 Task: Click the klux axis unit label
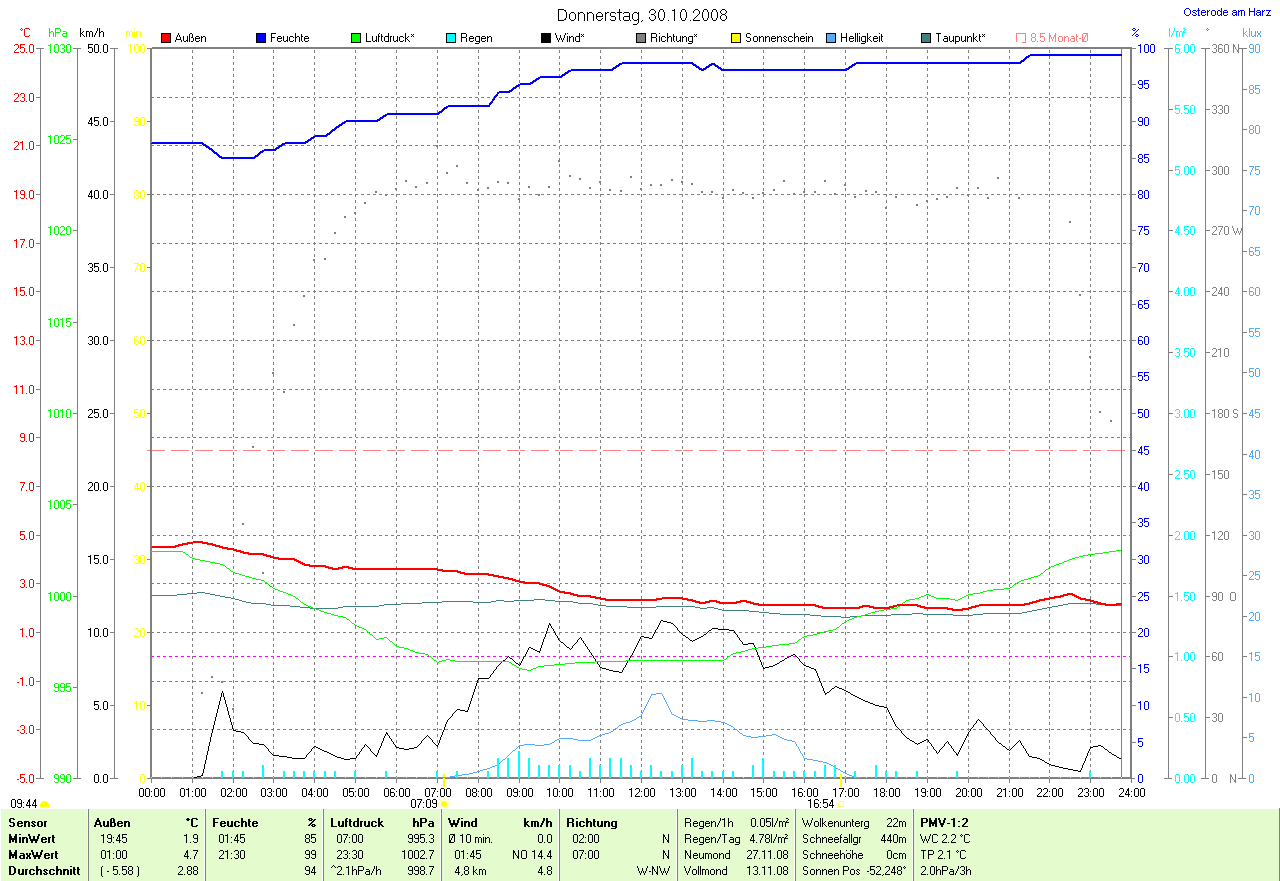point(1251,33)
